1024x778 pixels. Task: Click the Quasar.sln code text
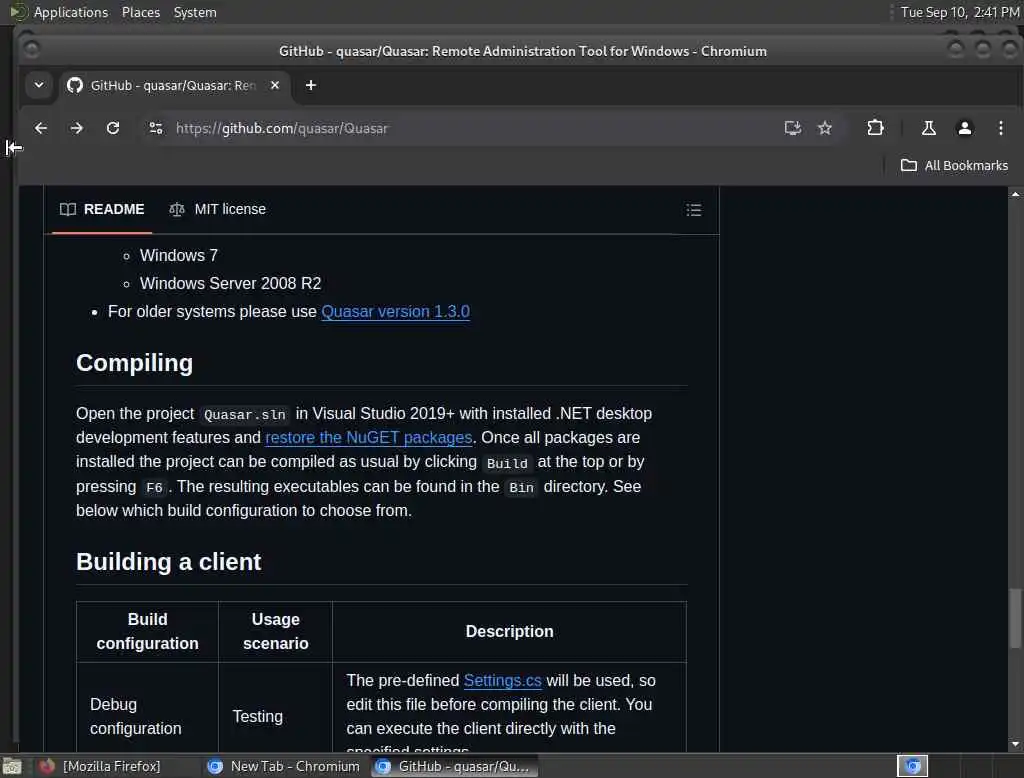click(x=244, y=414)
